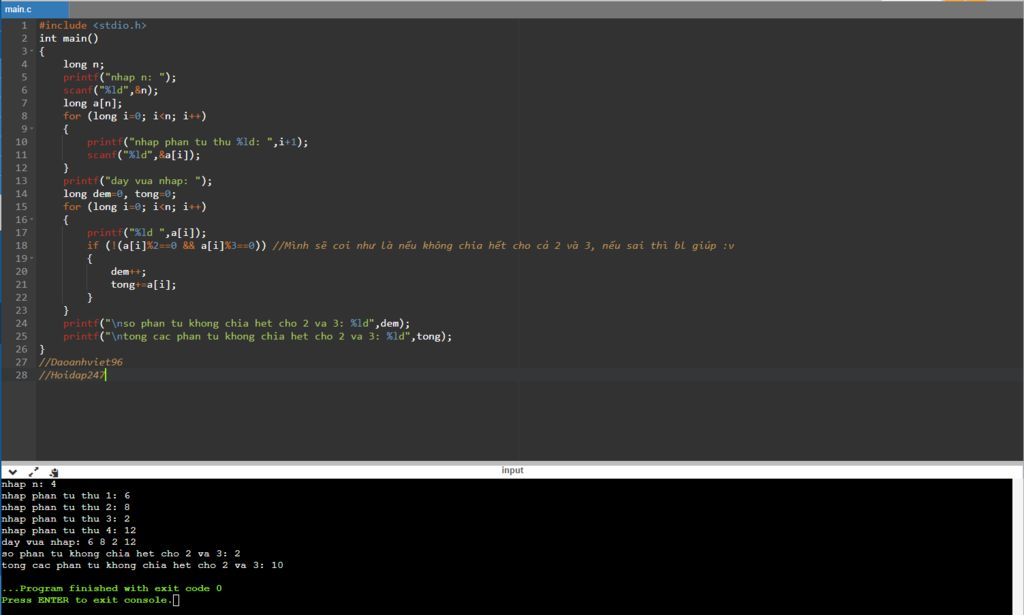Open the input tab of the console
This screenshot has width=1024, height=615.
tap(512, 470)
